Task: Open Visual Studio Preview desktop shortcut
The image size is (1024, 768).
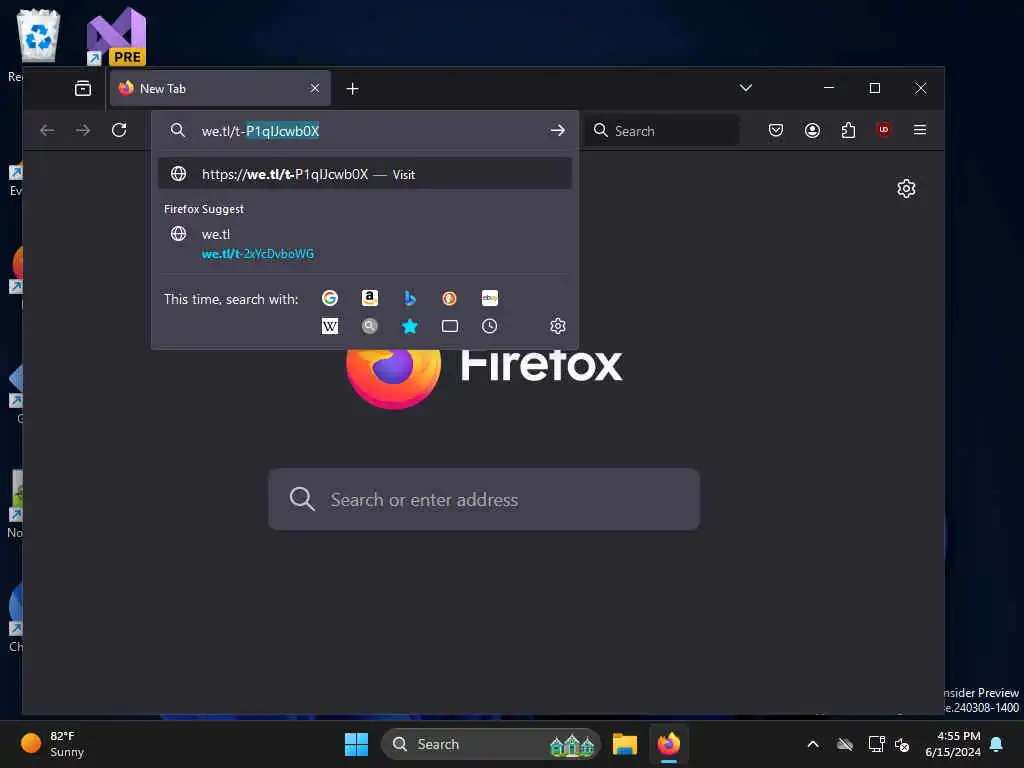Action: [116, 37]
